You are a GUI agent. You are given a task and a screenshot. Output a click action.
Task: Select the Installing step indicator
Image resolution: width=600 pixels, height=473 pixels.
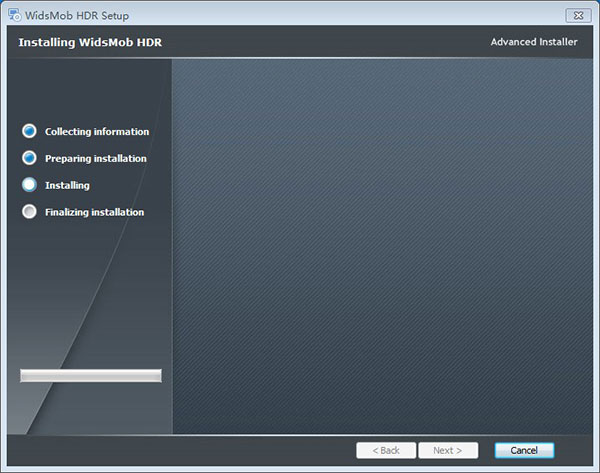coord(29,184)
